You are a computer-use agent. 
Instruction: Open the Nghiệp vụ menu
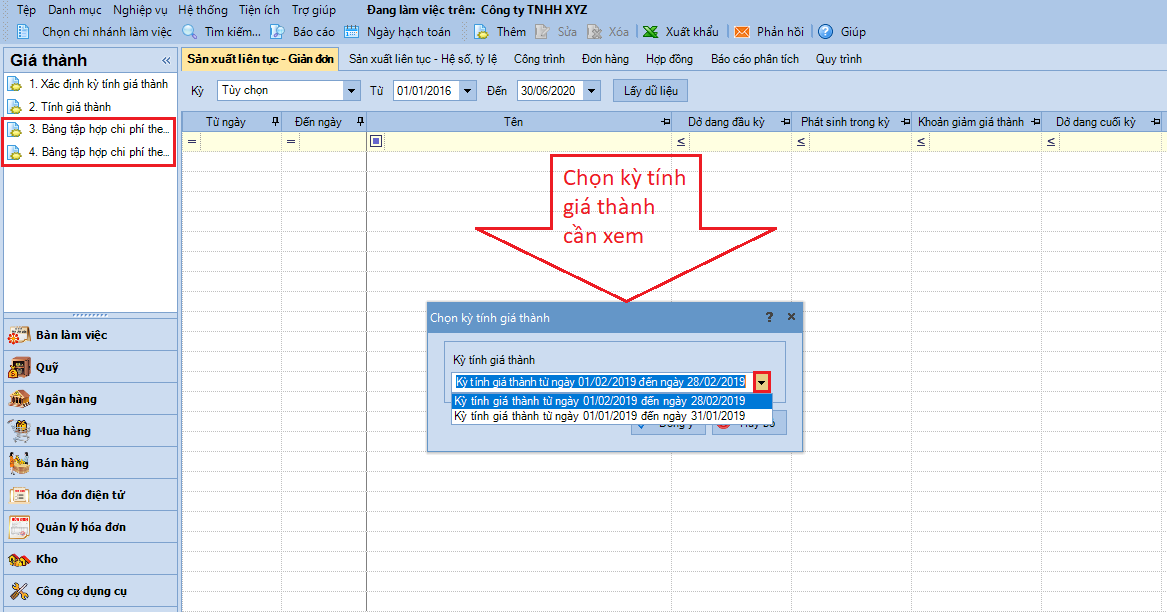pos(140,9)
